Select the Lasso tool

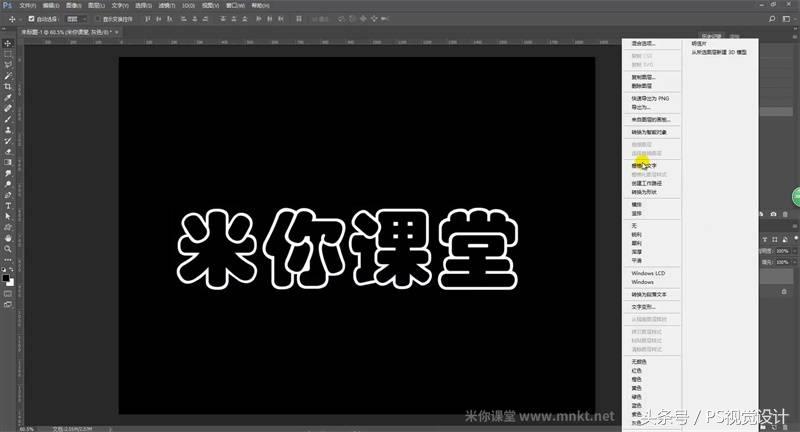coord(8,65)
